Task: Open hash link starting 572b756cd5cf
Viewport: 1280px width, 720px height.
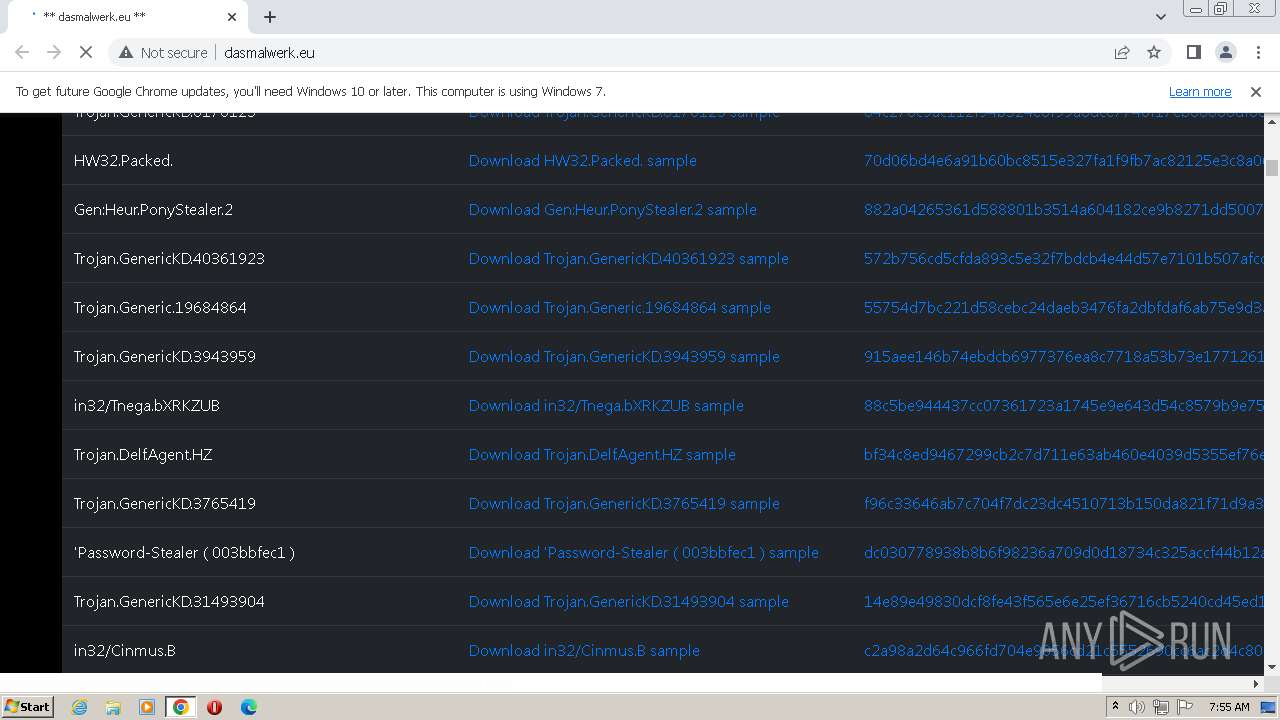Action: coord(1063,258)
